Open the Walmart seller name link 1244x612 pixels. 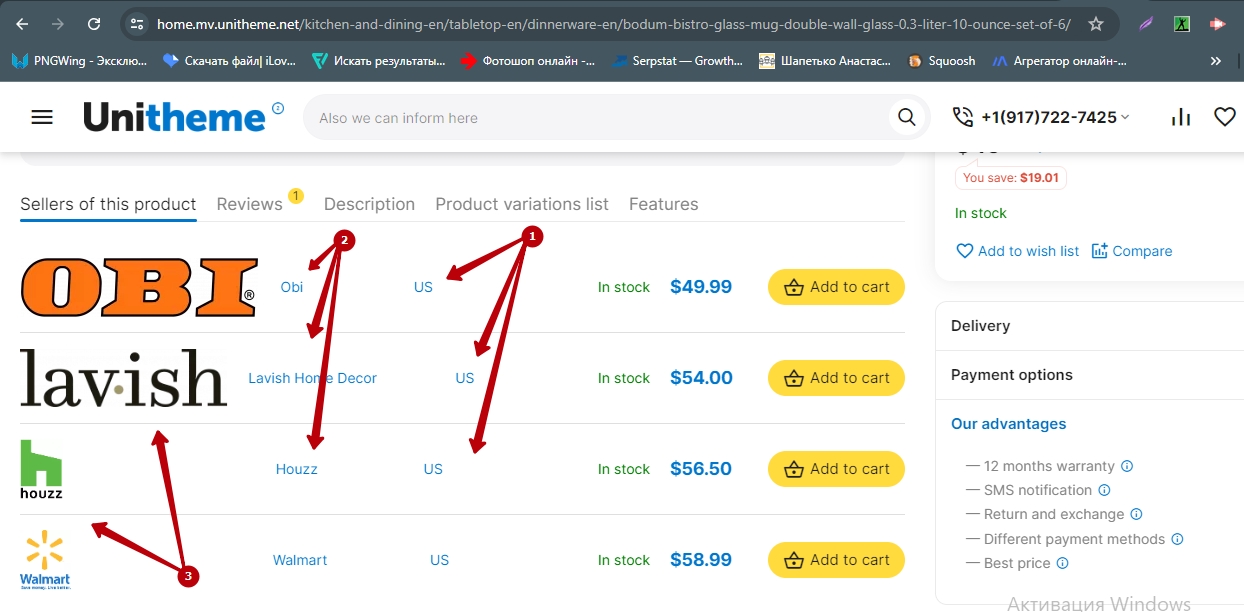tap(300, 560)
